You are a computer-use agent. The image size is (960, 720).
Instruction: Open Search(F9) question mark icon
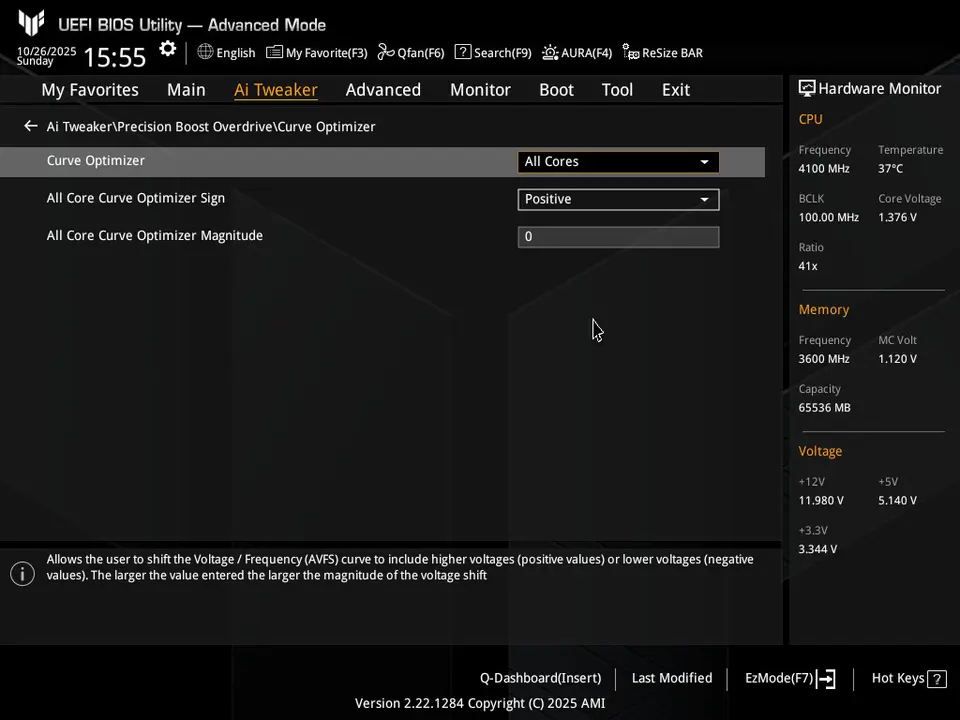tap(463, 52)
